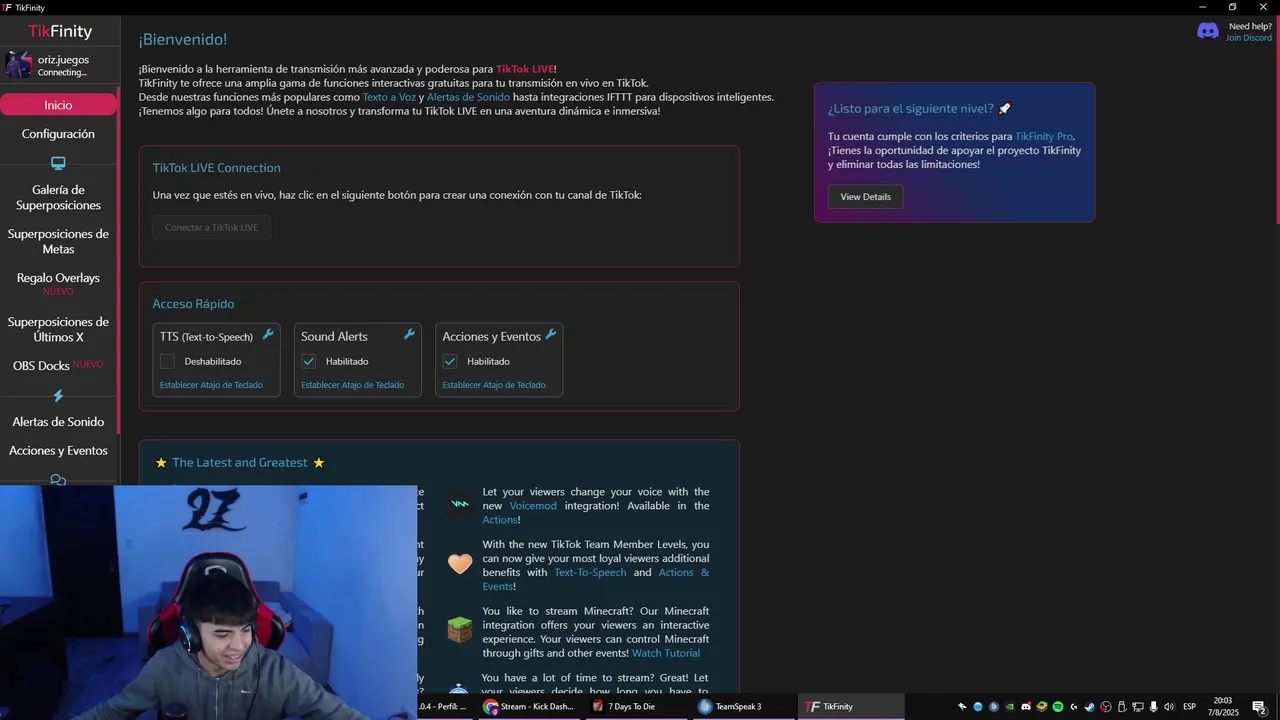Open the TTS wrench settings icon
This screenshot has height=720, width=1280.
pos(268,335)
